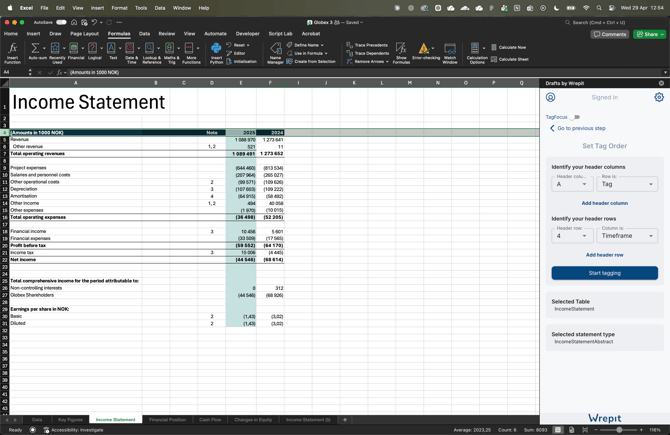The image size is (670, 435).
Task: Open the 'Row is' dropdown showing Tag
Action: [627, 184]
